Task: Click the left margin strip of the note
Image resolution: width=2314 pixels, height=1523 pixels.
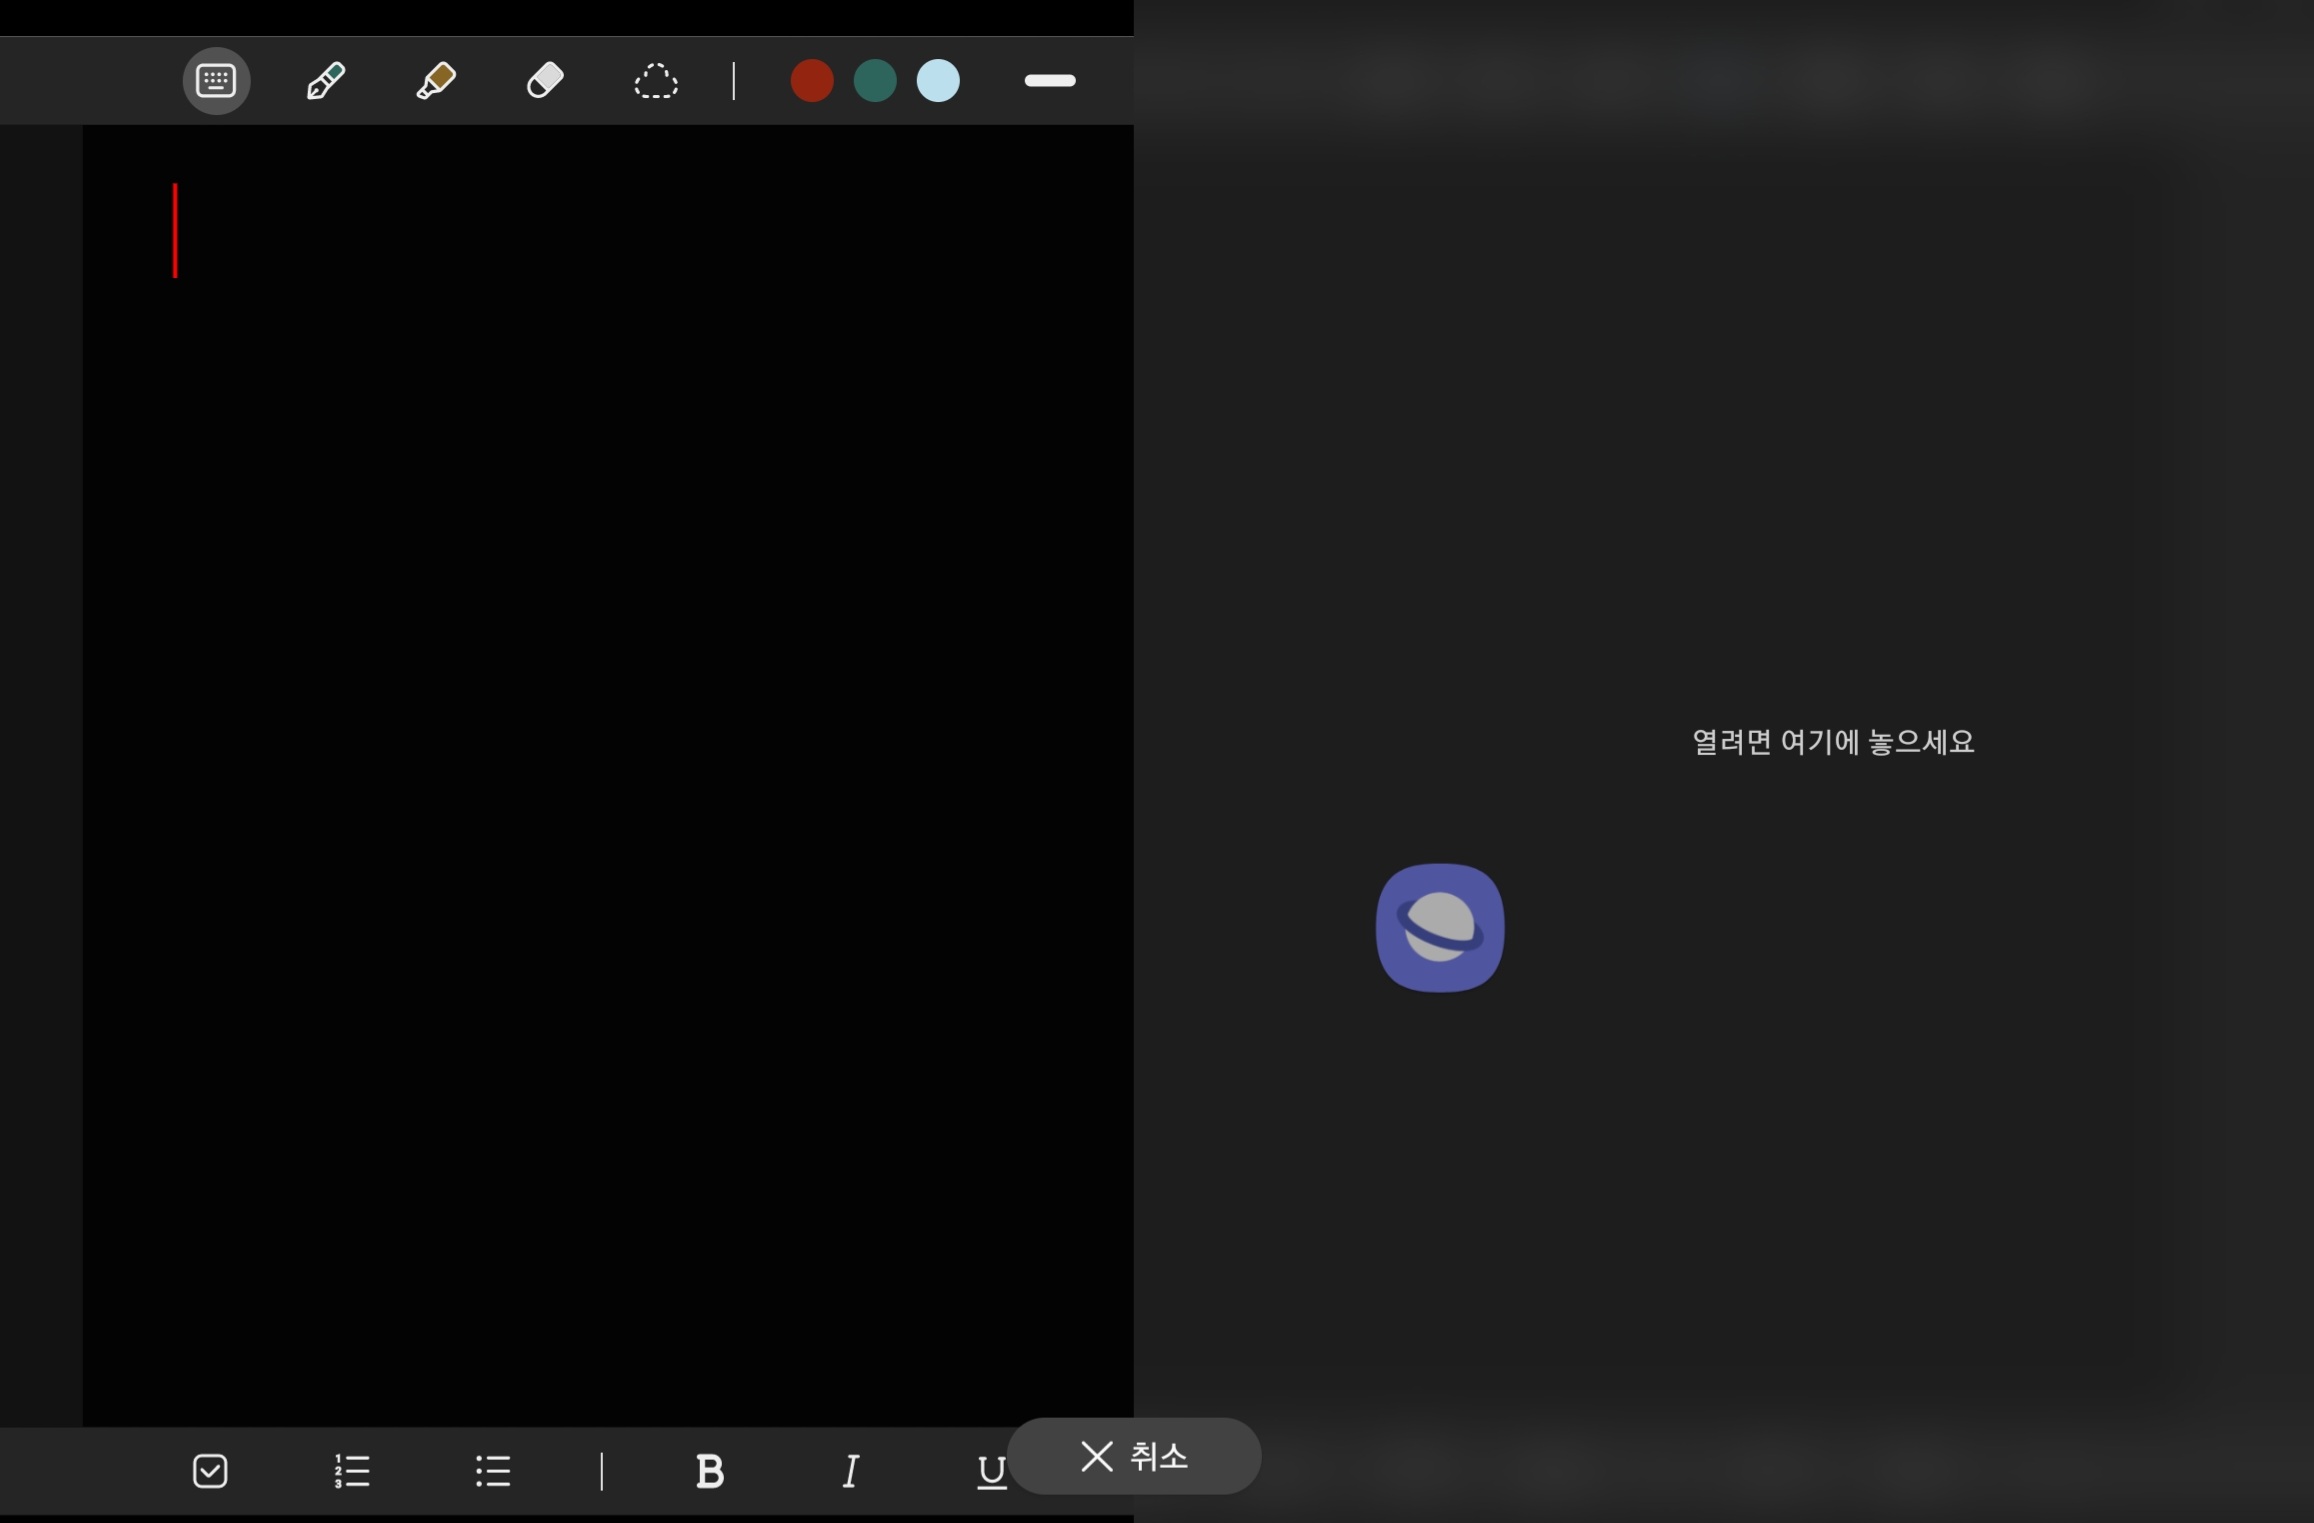Action: pos(41,700)
